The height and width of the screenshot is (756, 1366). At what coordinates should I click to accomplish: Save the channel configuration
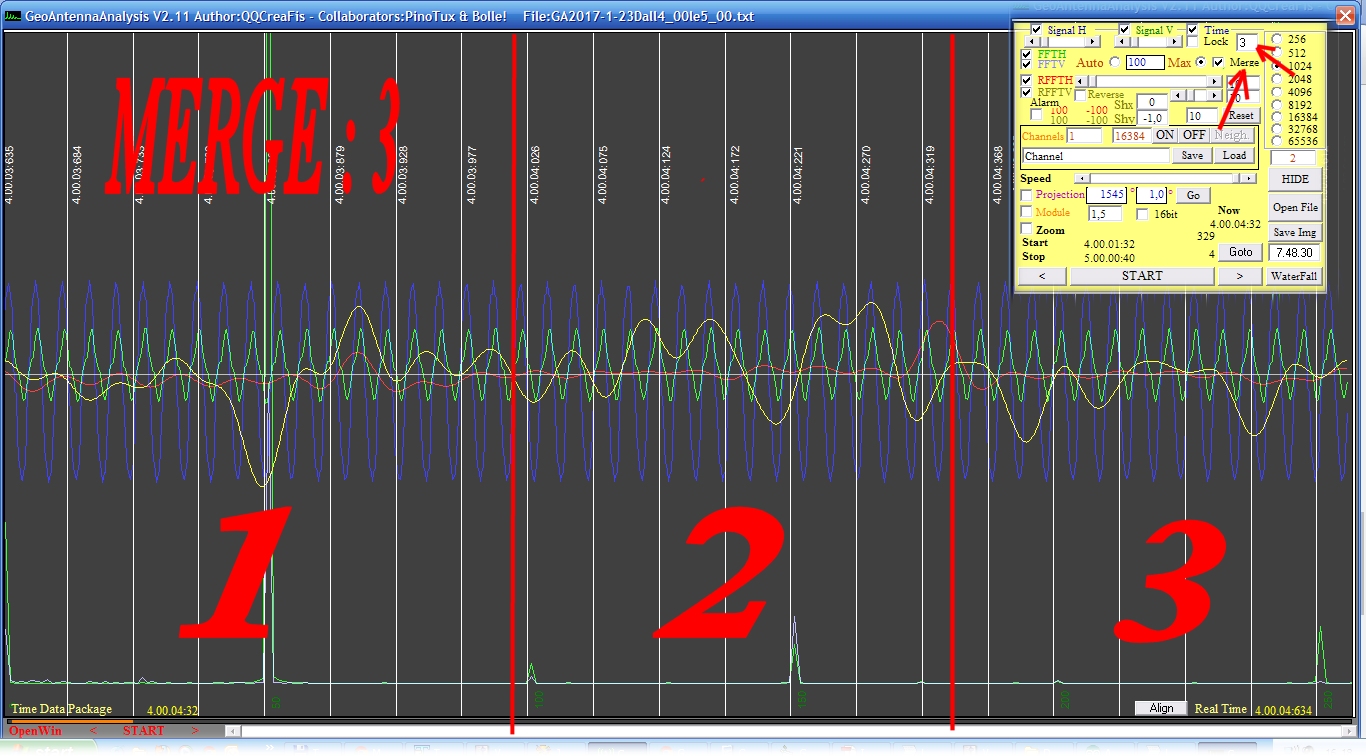[x=1192, y=156]
